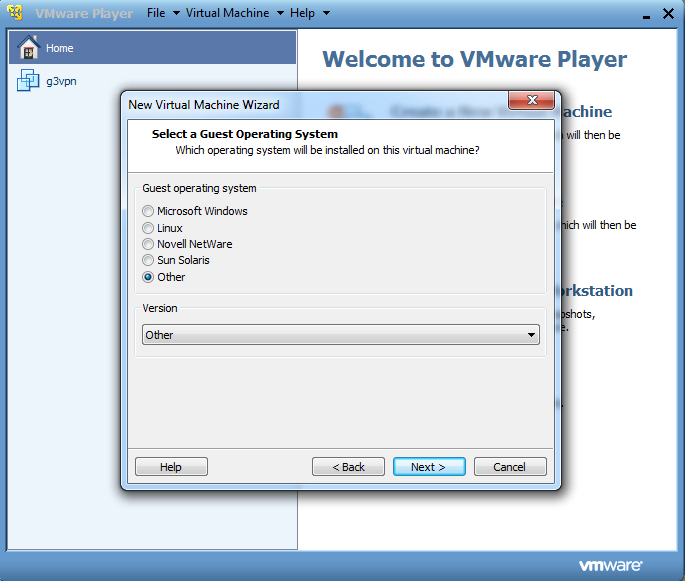This screenshot has height=581, width=685.
Task: Expand the Version dropdown list
Action: 532,335
